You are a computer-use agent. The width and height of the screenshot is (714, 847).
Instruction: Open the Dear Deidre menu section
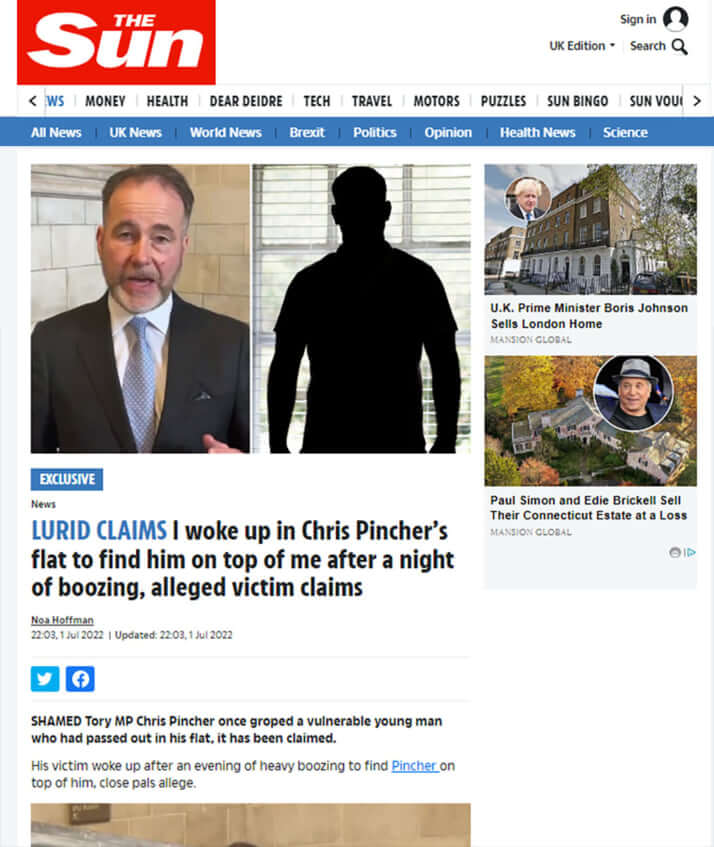(x=246, y=101)
